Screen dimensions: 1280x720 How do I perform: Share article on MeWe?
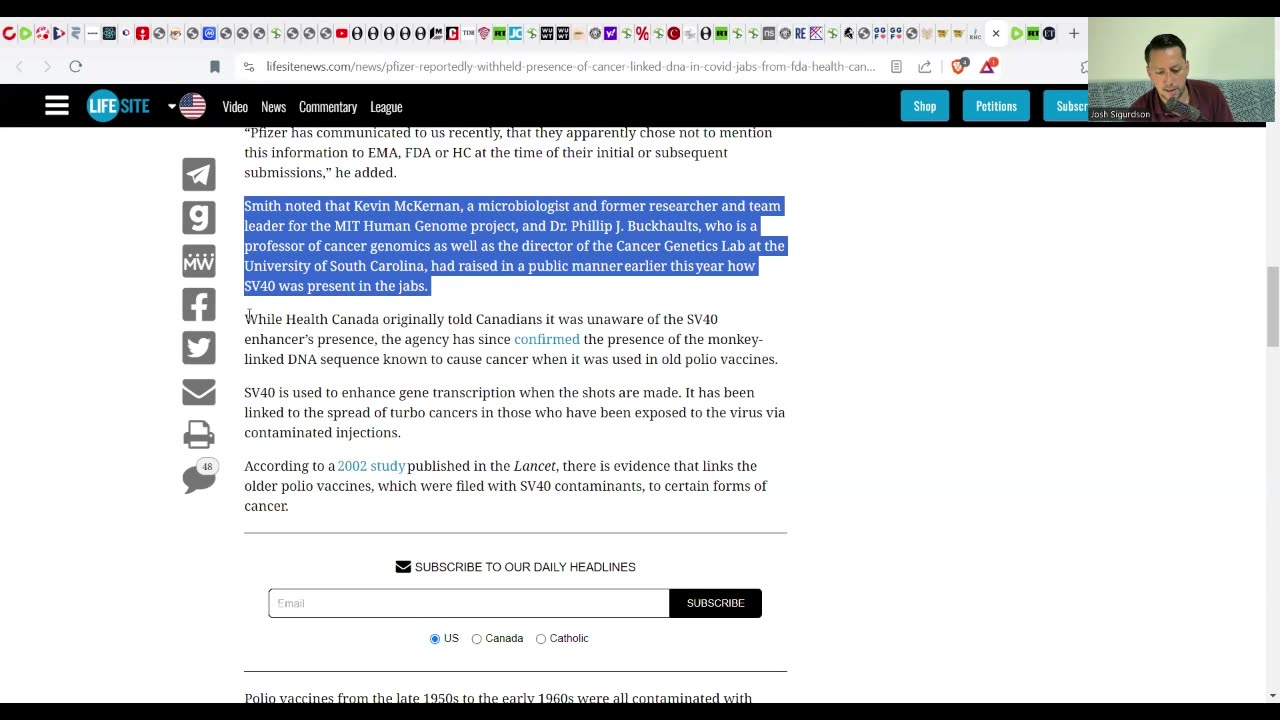[199, 261]
